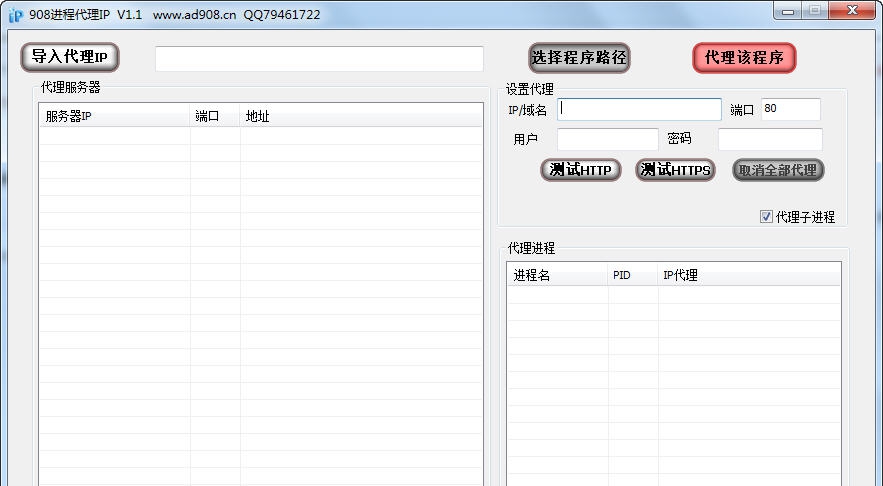Focus the IP/域名 input field
Viewport: 883px width, 486px height.
639,109
